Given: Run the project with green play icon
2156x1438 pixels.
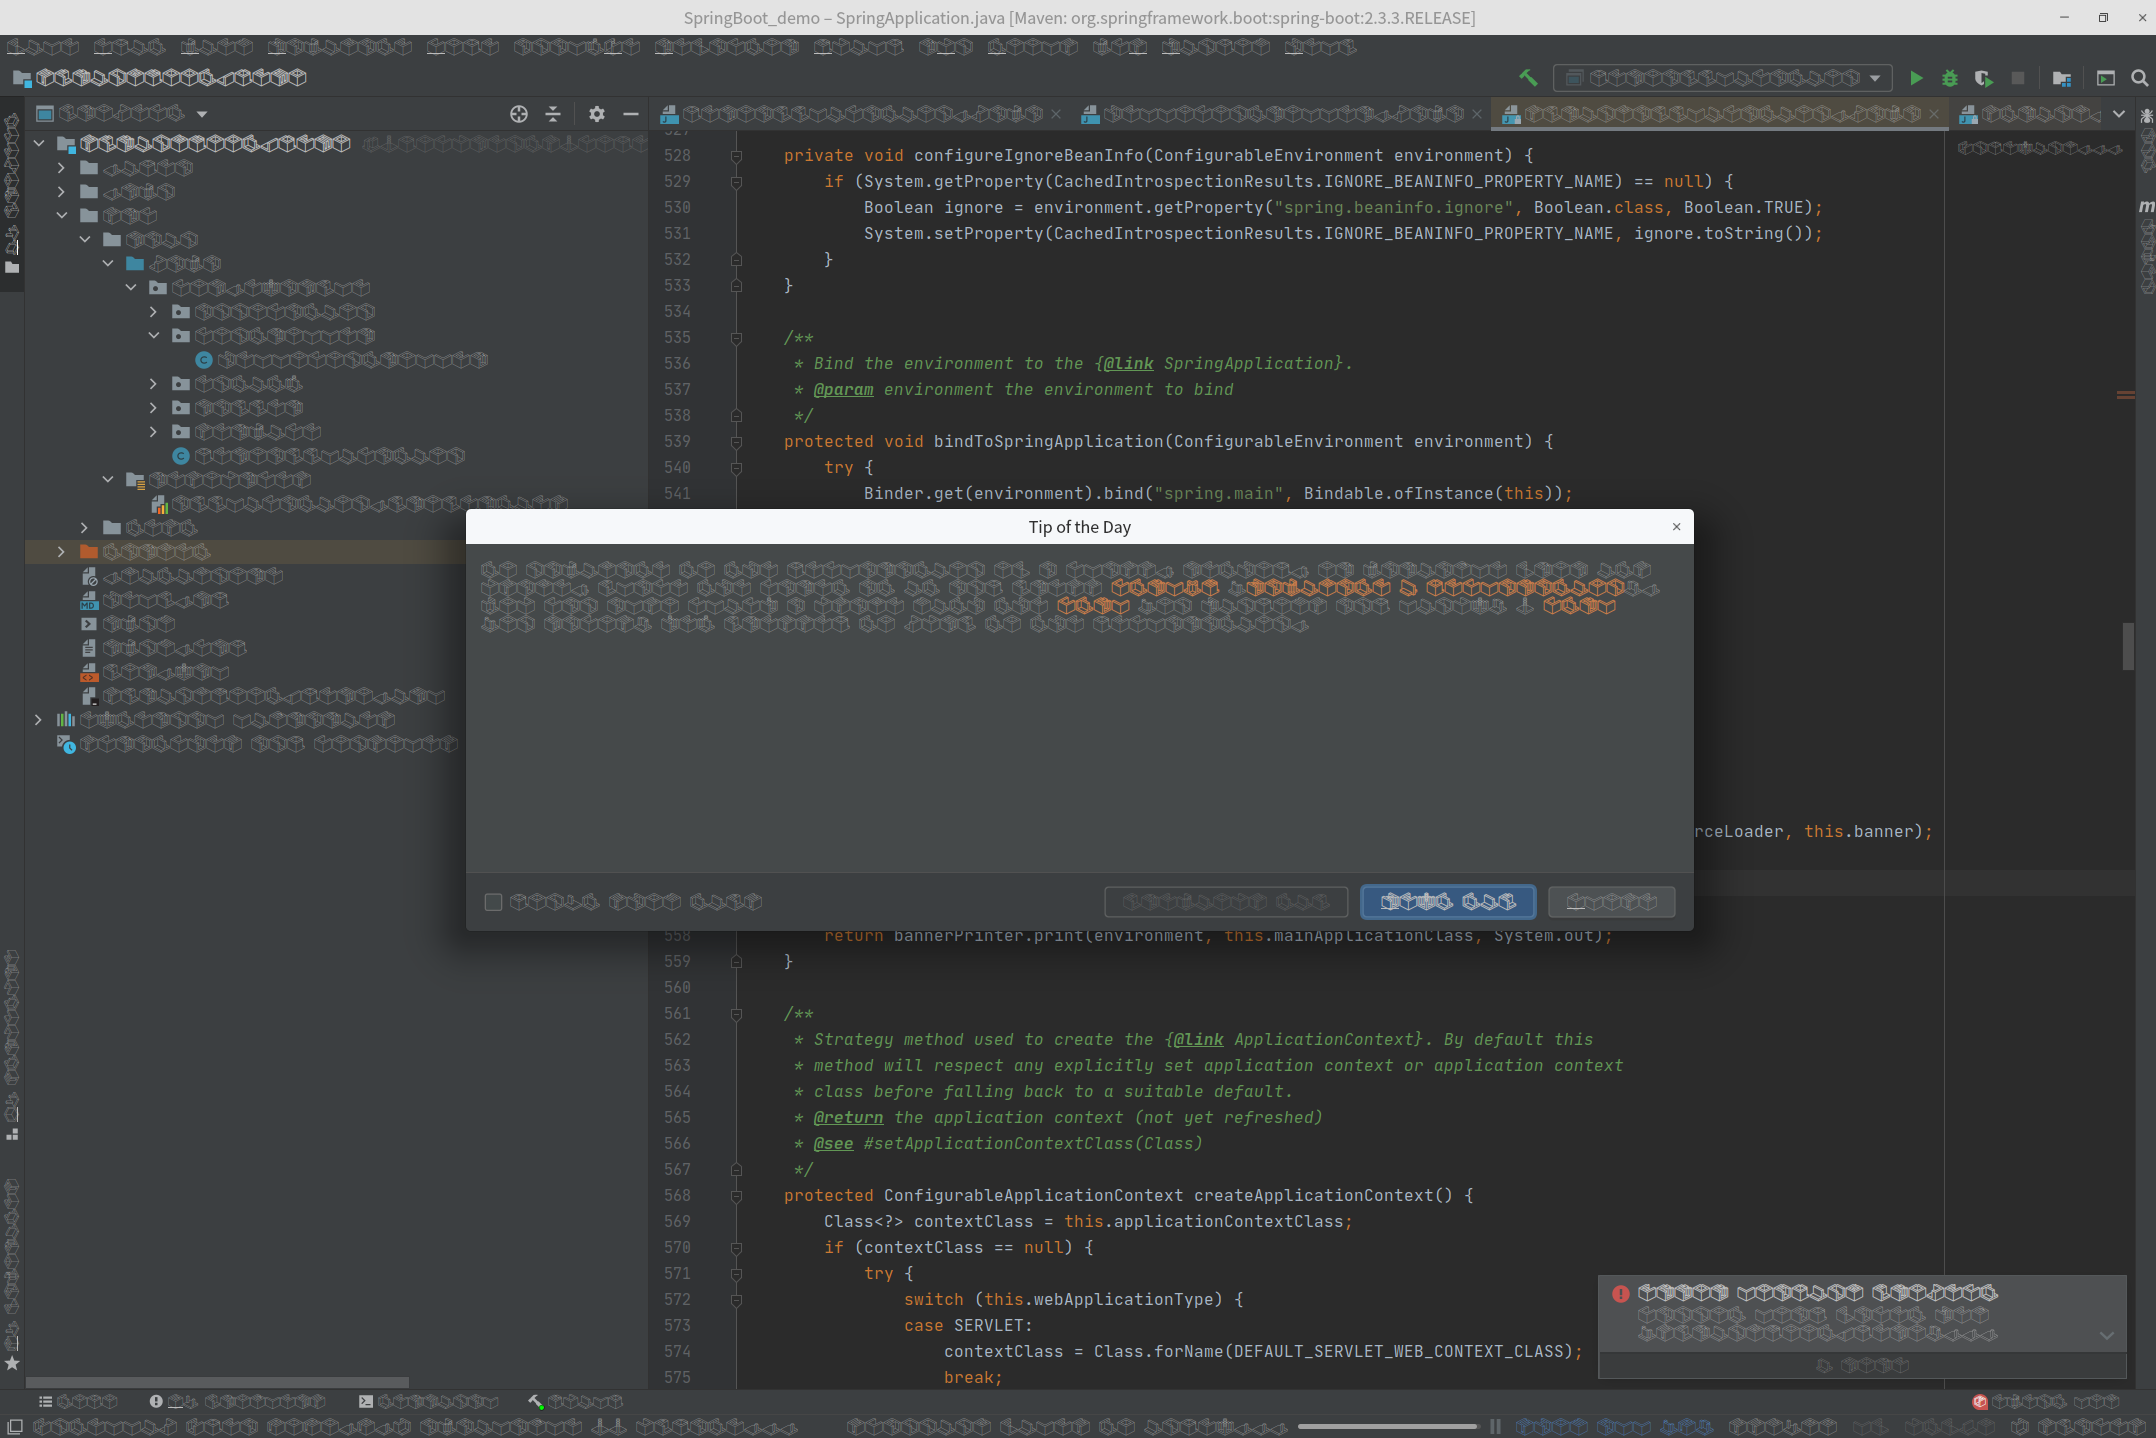Looking at the screenshot, I should coord(1916,78).
